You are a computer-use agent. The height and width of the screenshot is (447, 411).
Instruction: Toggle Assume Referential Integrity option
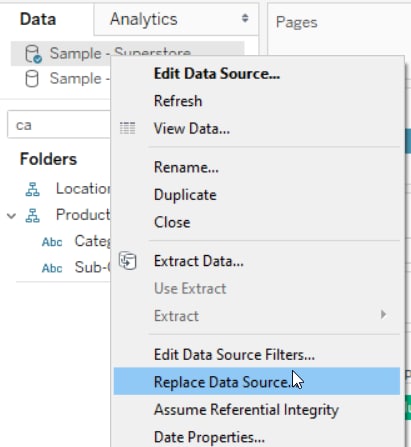coord(246,410)
